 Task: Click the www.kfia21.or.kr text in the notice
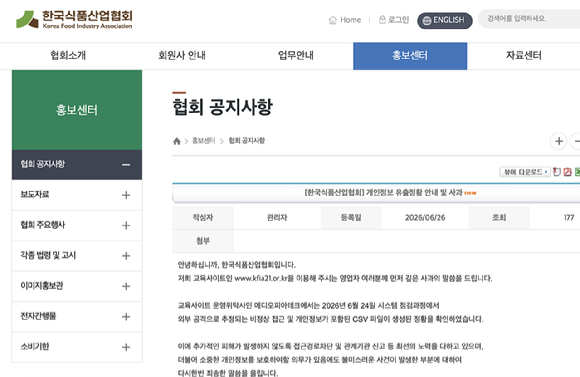point(261,279)
